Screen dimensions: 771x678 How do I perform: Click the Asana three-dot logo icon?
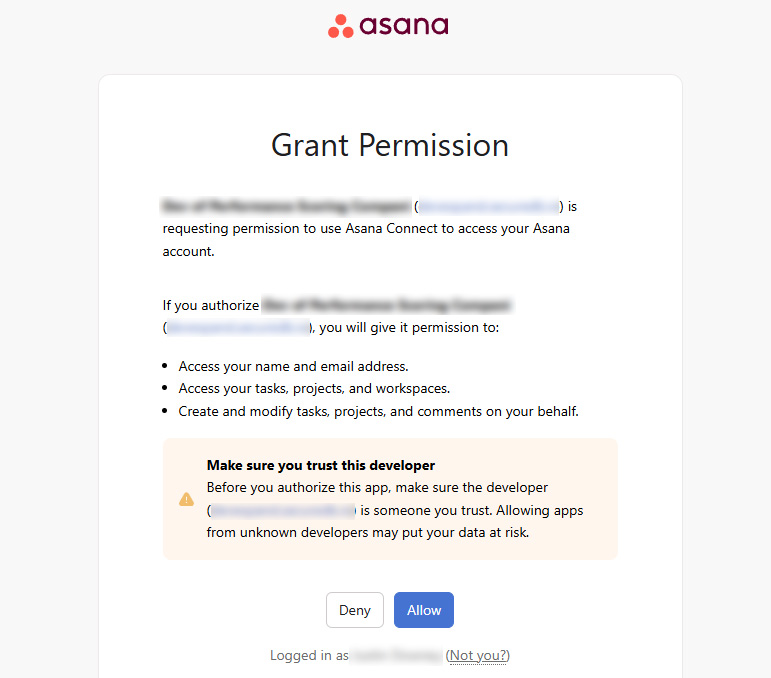(x=341, y=26)
